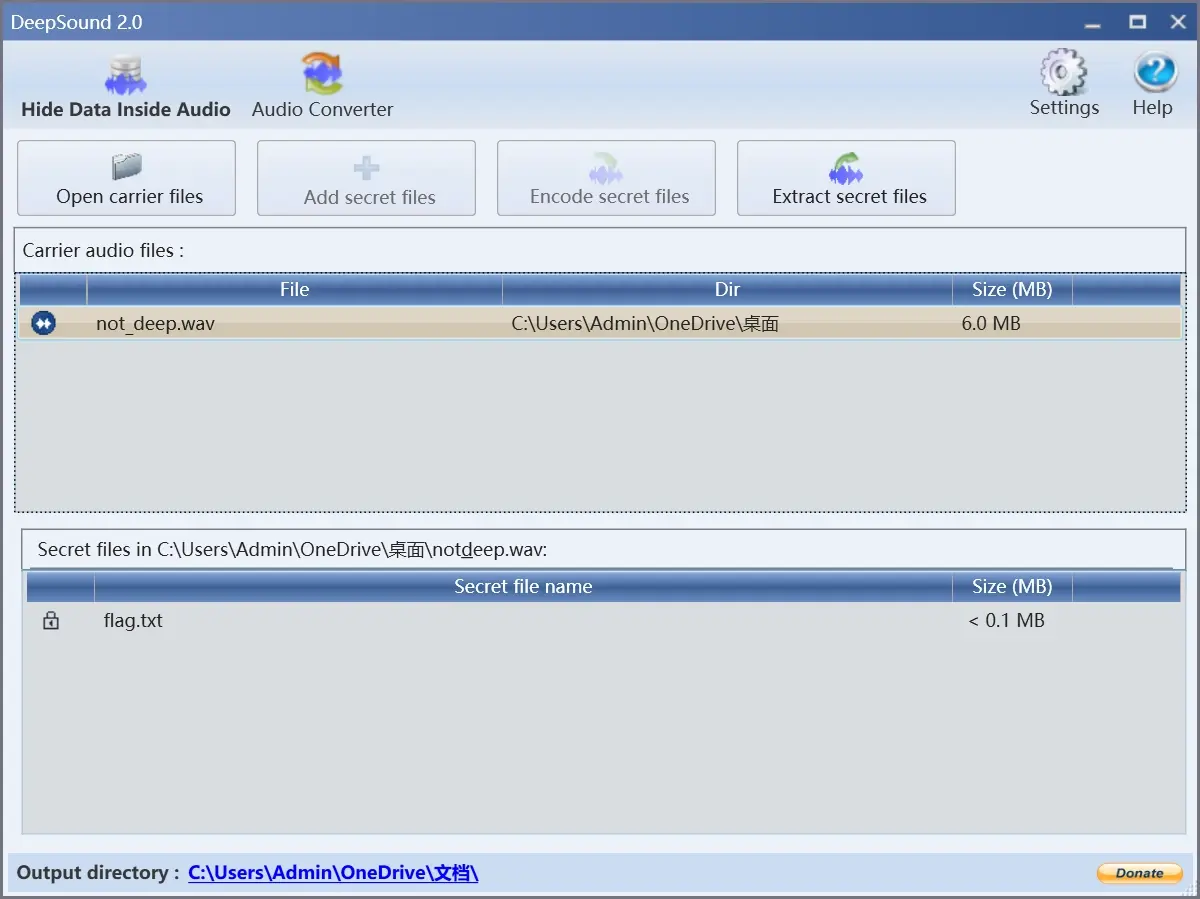The height and width of the screenshot is (899, 1200).
Task: Select the C:\Users\Admin\OneDrive\桌面 directory cell
Action: coord(645,324)
